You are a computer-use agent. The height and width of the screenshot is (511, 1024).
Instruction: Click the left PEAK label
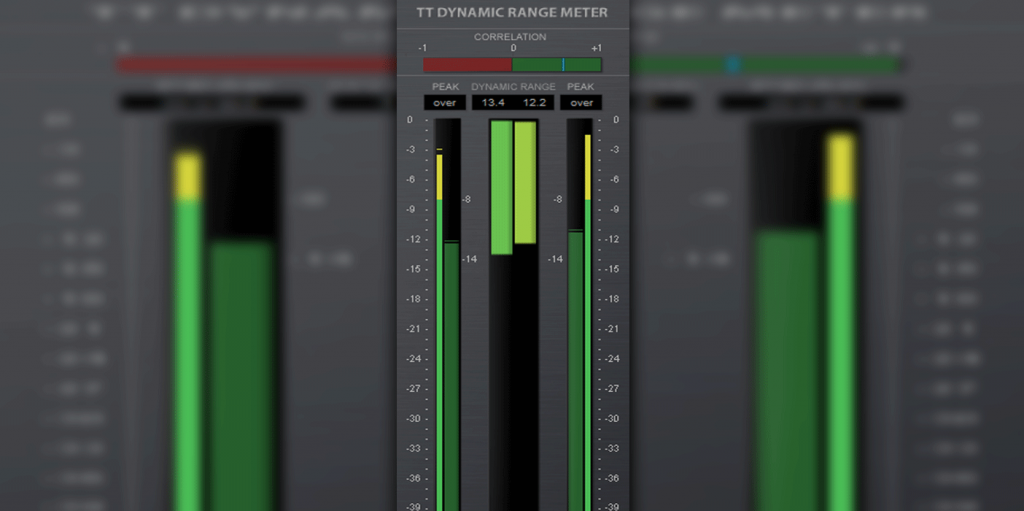point(445,87)
